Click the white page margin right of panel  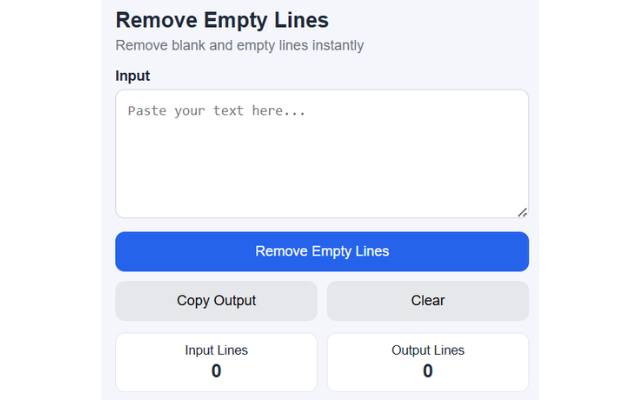[589, 200]
